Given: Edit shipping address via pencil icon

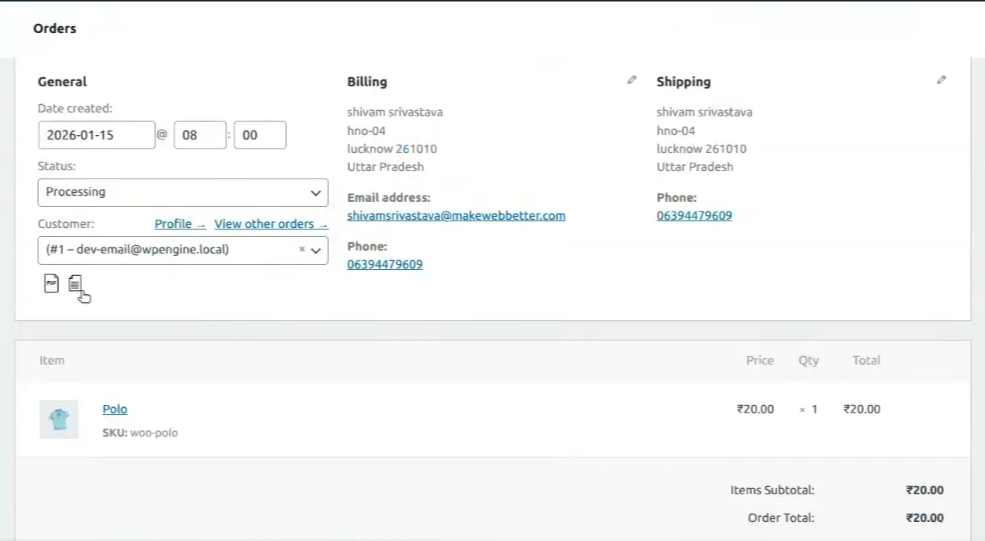Looking at the screenshot, I should point(941,80).
